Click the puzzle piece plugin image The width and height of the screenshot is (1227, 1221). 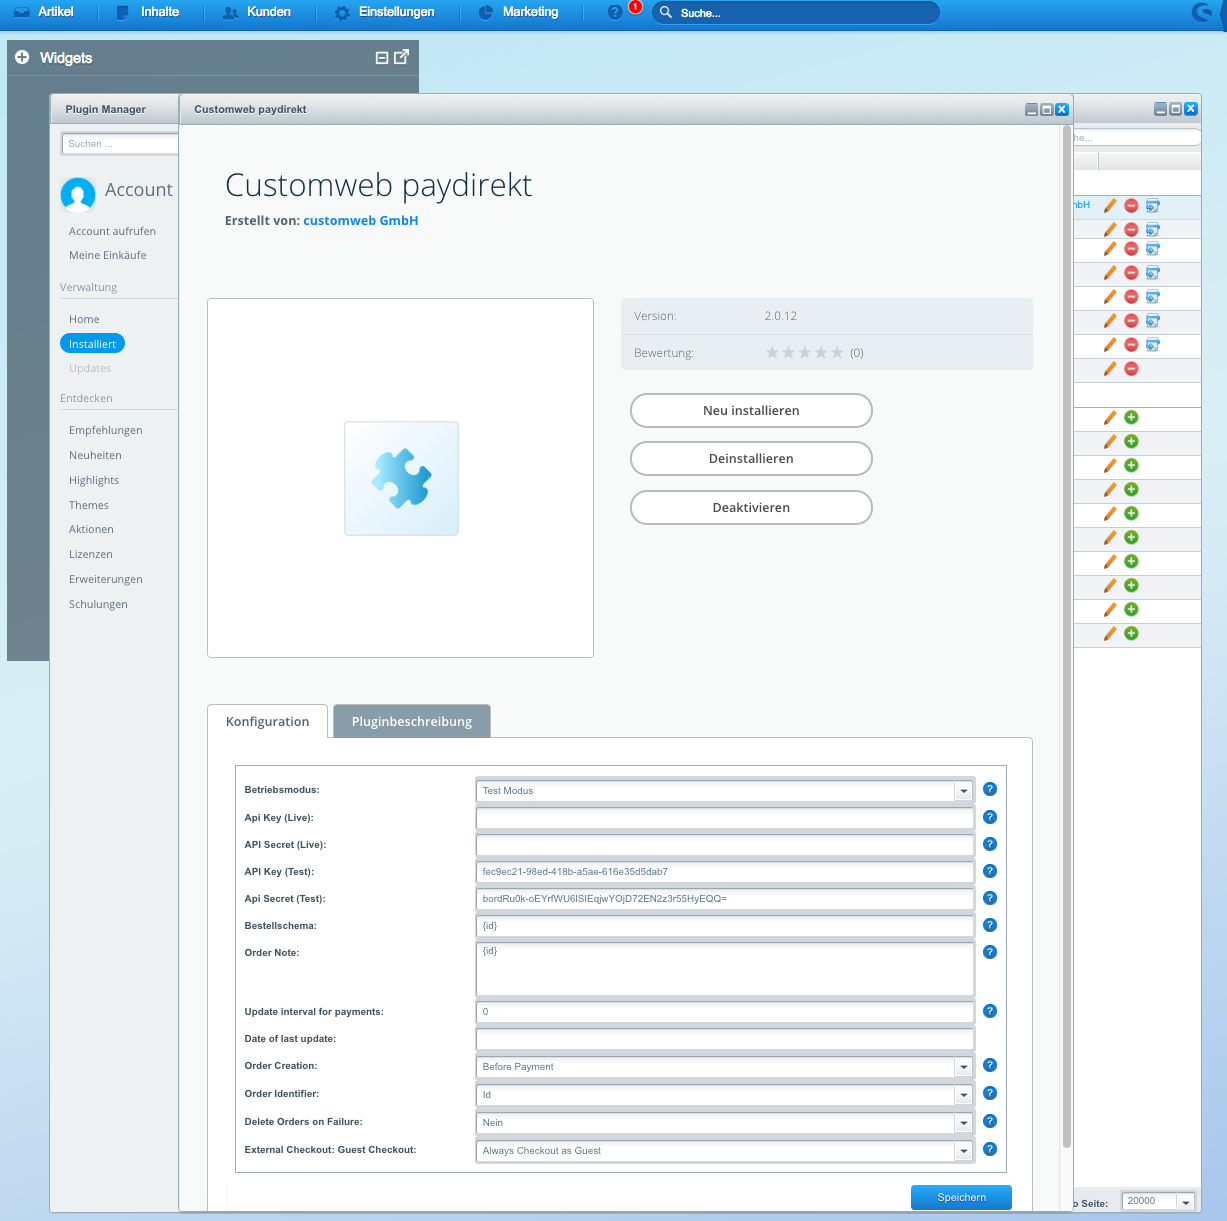click(401, 478)
